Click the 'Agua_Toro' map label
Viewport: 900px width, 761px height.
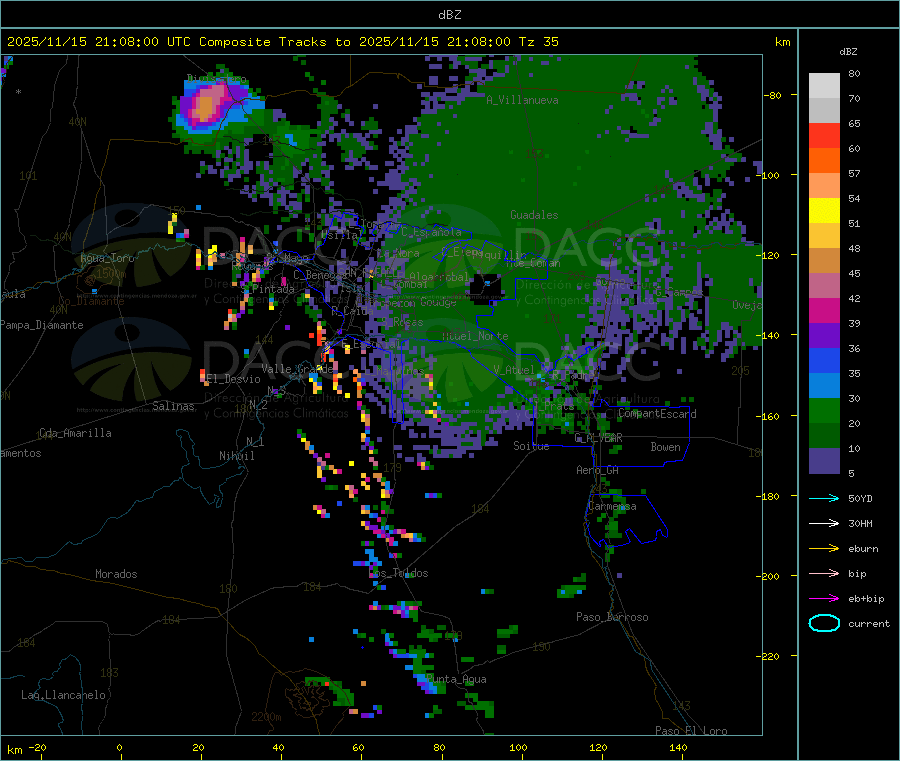[107, 258]
